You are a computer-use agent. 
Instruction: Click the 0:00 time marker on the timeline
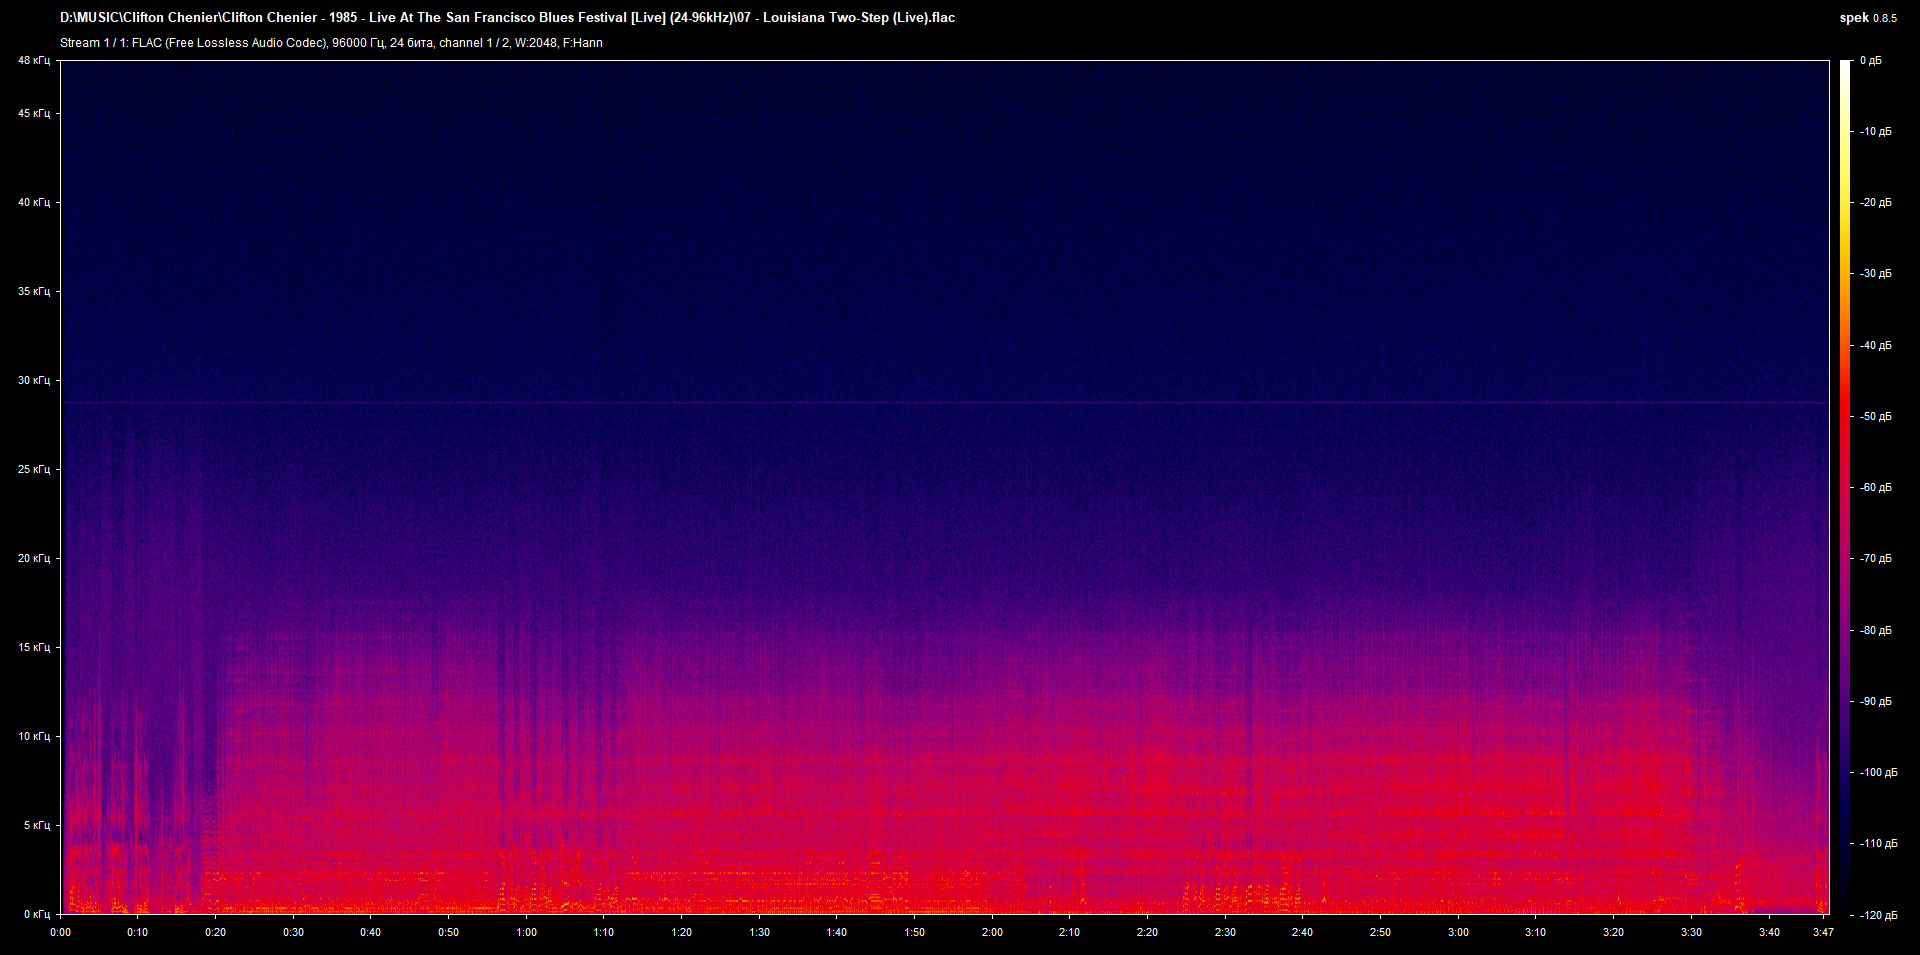pyautogui.click(x=60, y=931)
